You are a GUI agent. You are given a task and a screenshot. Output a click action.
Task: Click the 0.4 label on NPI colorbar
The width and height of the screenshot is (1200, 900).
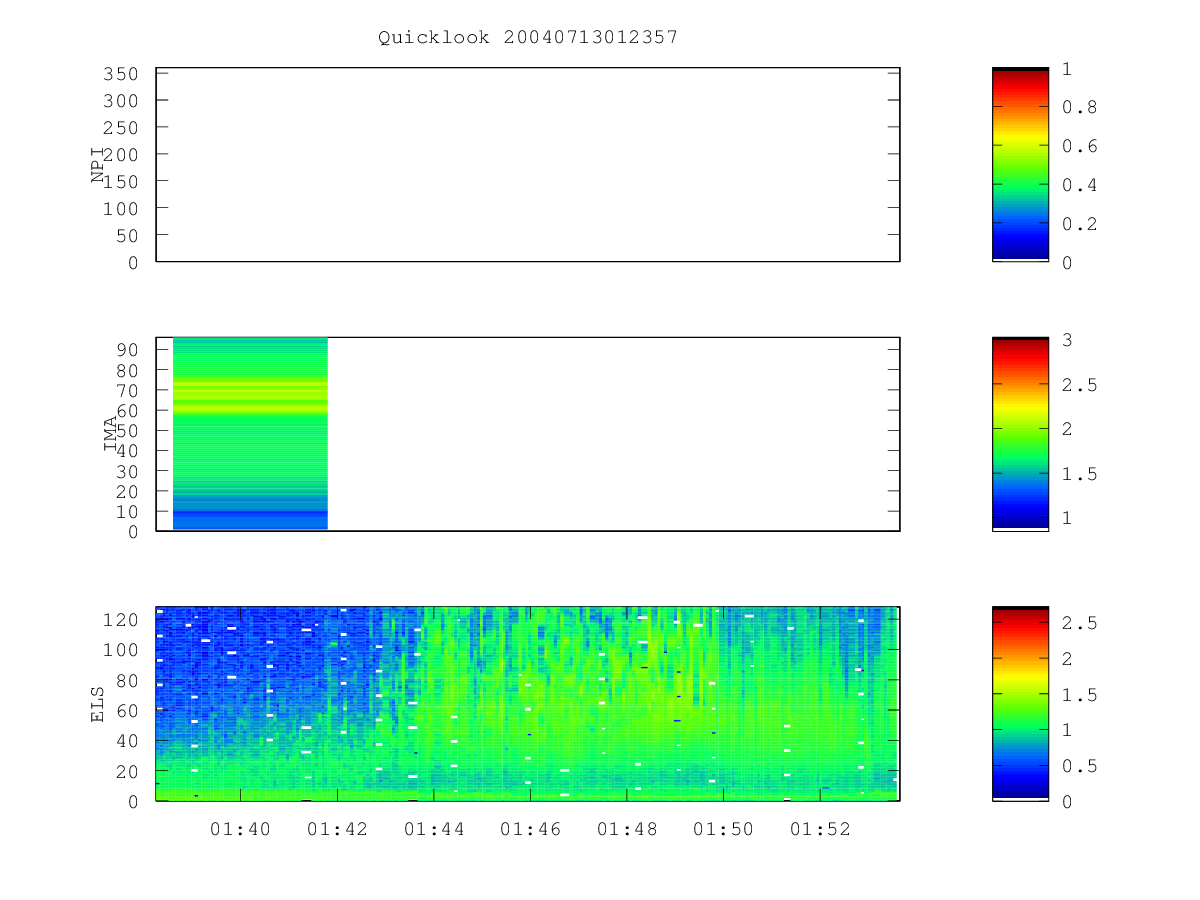tap(1080, 185)
